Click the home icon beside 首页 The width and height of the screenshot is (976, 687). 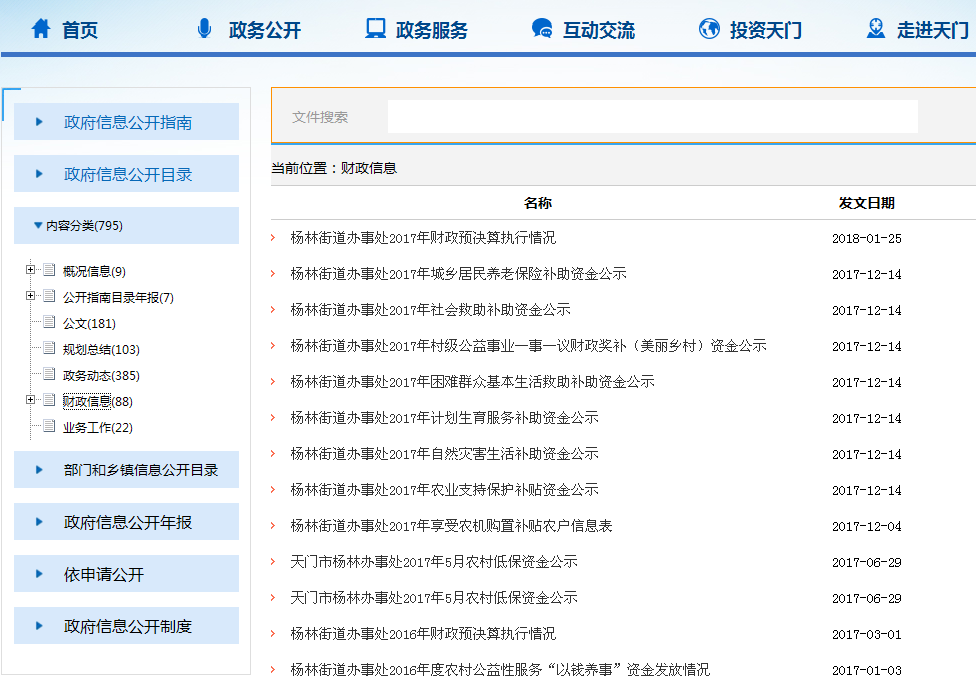[41, 29]
